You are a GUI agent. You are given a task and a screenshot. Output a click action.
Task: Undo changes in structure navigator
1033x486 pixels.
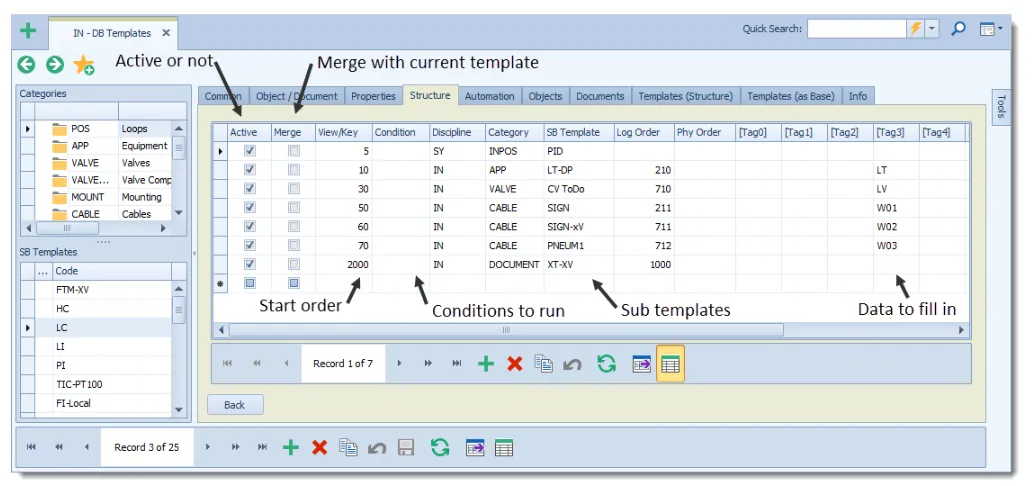click(x=572, y=364)
